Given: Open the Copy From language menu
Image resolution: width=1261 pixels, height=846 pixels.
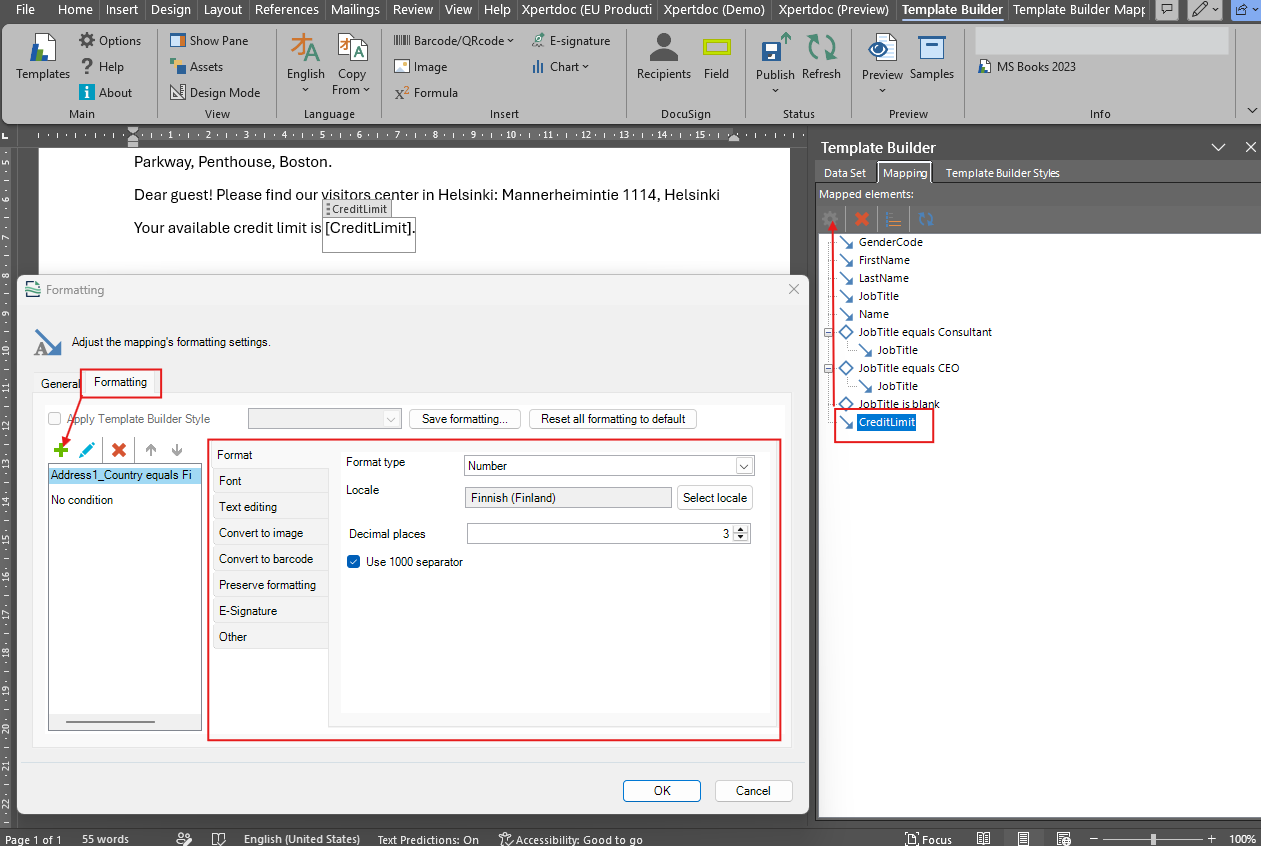Looking at the screenshot, I should pos(351,66).
